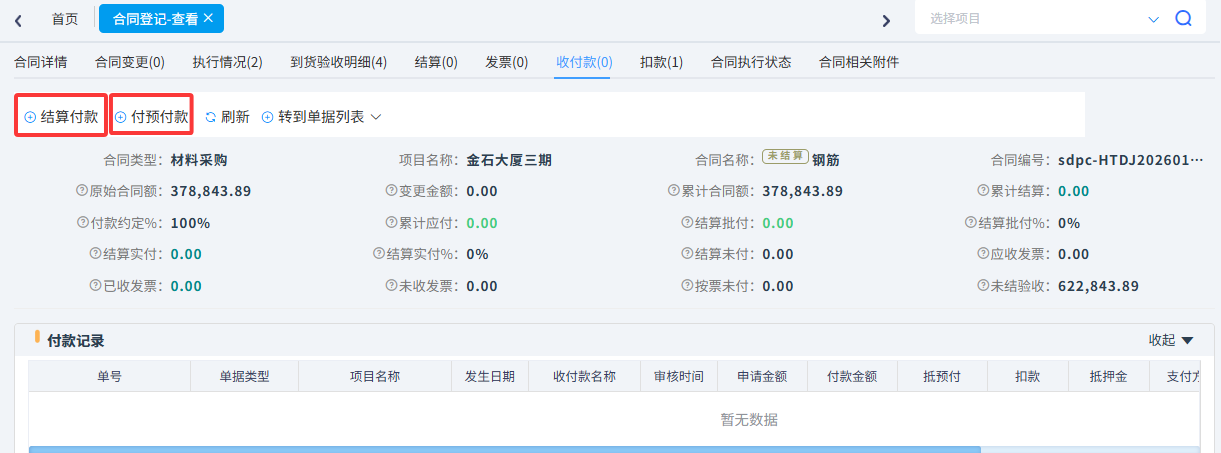This screenshot has width=1221, height=453.
Task: Close the 合同登记-查看 tab
Action: pyautogui.click(x=208, y=18)
